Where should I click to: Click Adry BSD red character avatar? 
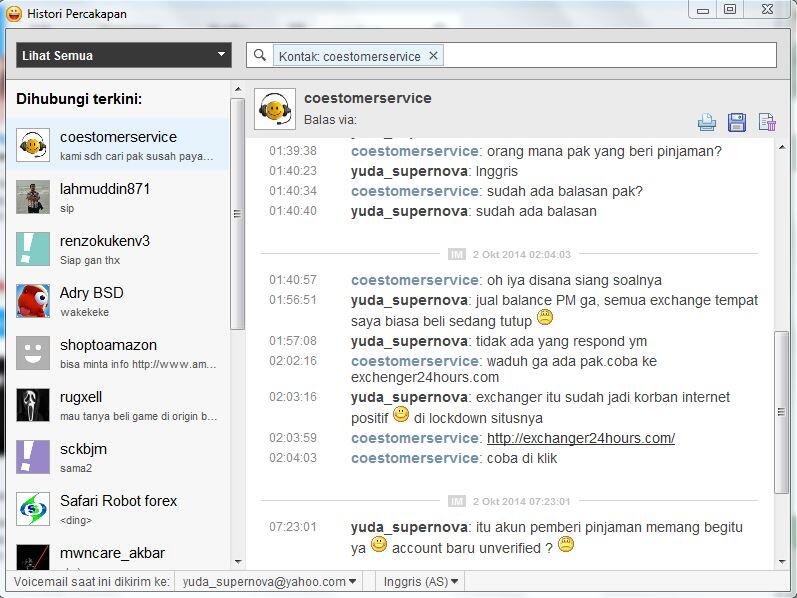[33, 301]
